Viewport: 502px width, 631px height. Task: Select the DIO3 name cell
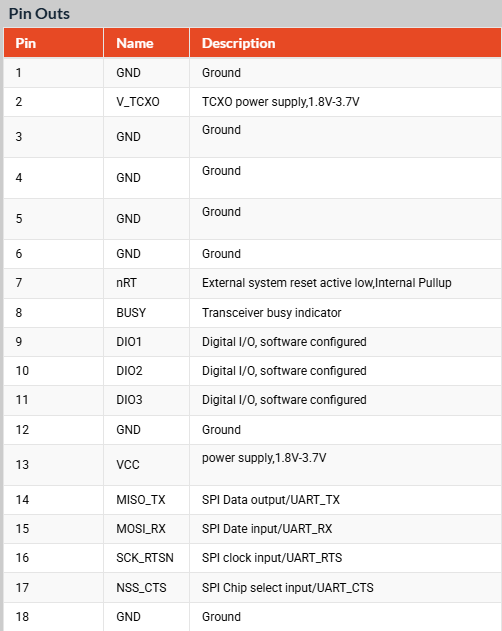[x=147, y=400]
